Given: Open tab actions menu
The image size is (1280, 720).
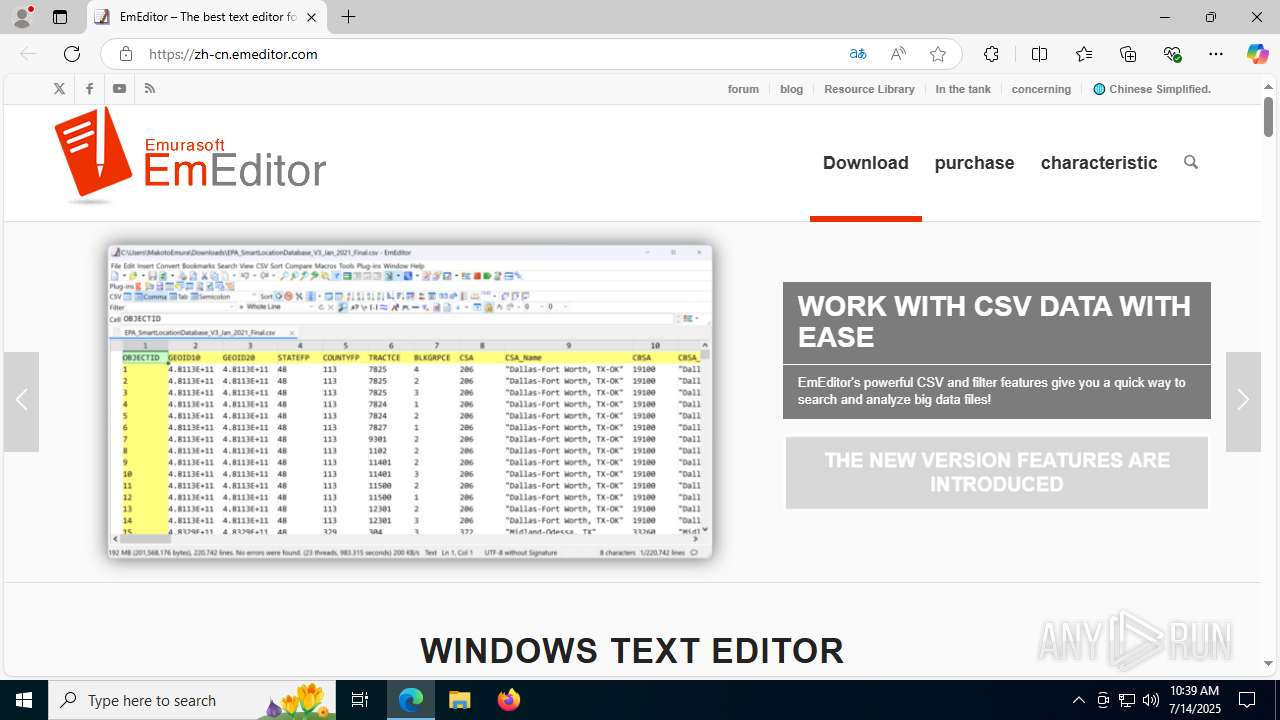Looking at the screenshot, I should click(60, 17).
